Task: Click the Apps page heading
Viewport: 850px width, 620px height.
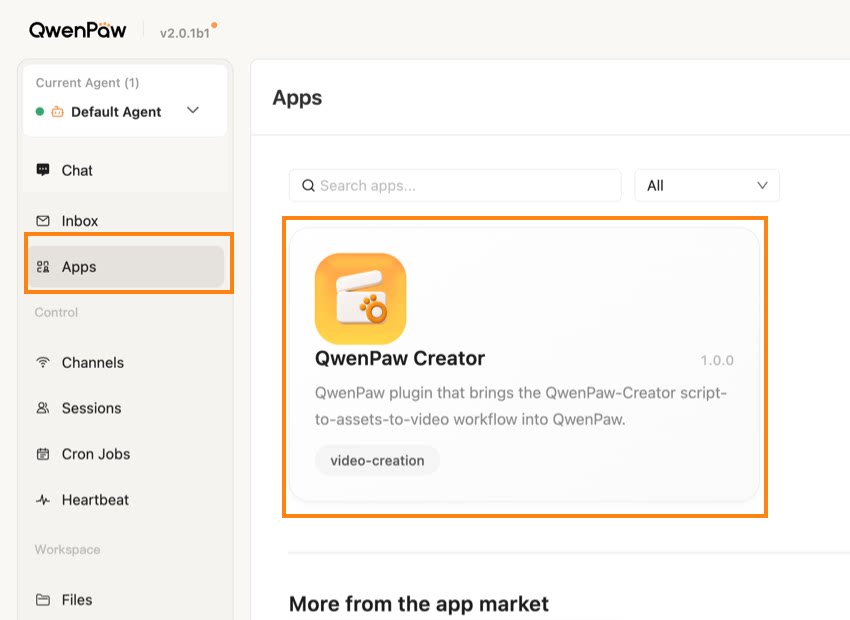Action: pyautogui.click(x=297, y=98)
